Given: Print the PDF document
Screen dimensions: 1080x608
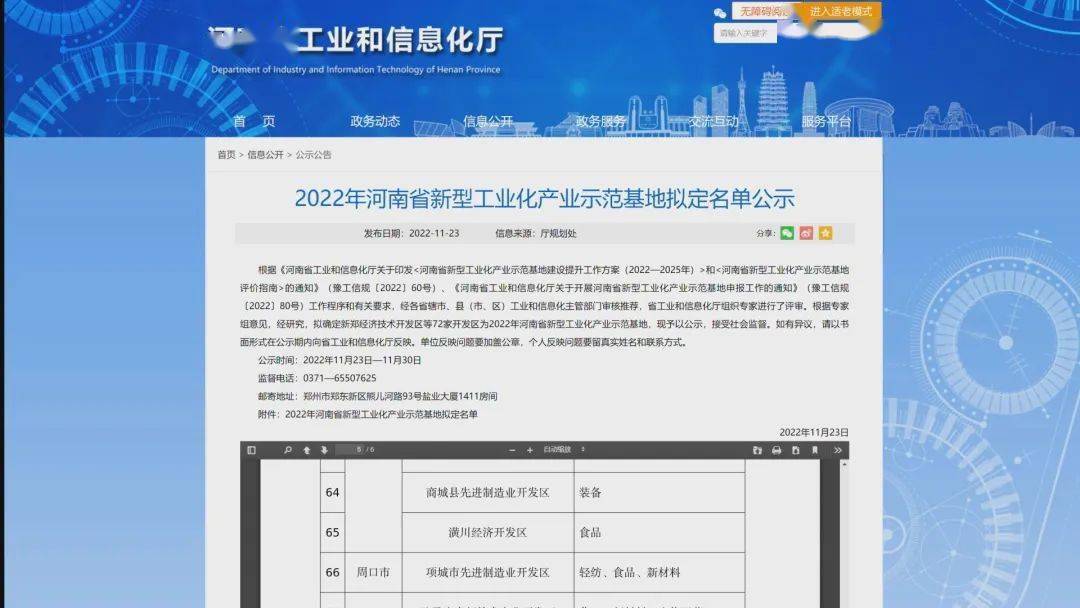Looking at the screenshot, I should click(x=776, y=450).
